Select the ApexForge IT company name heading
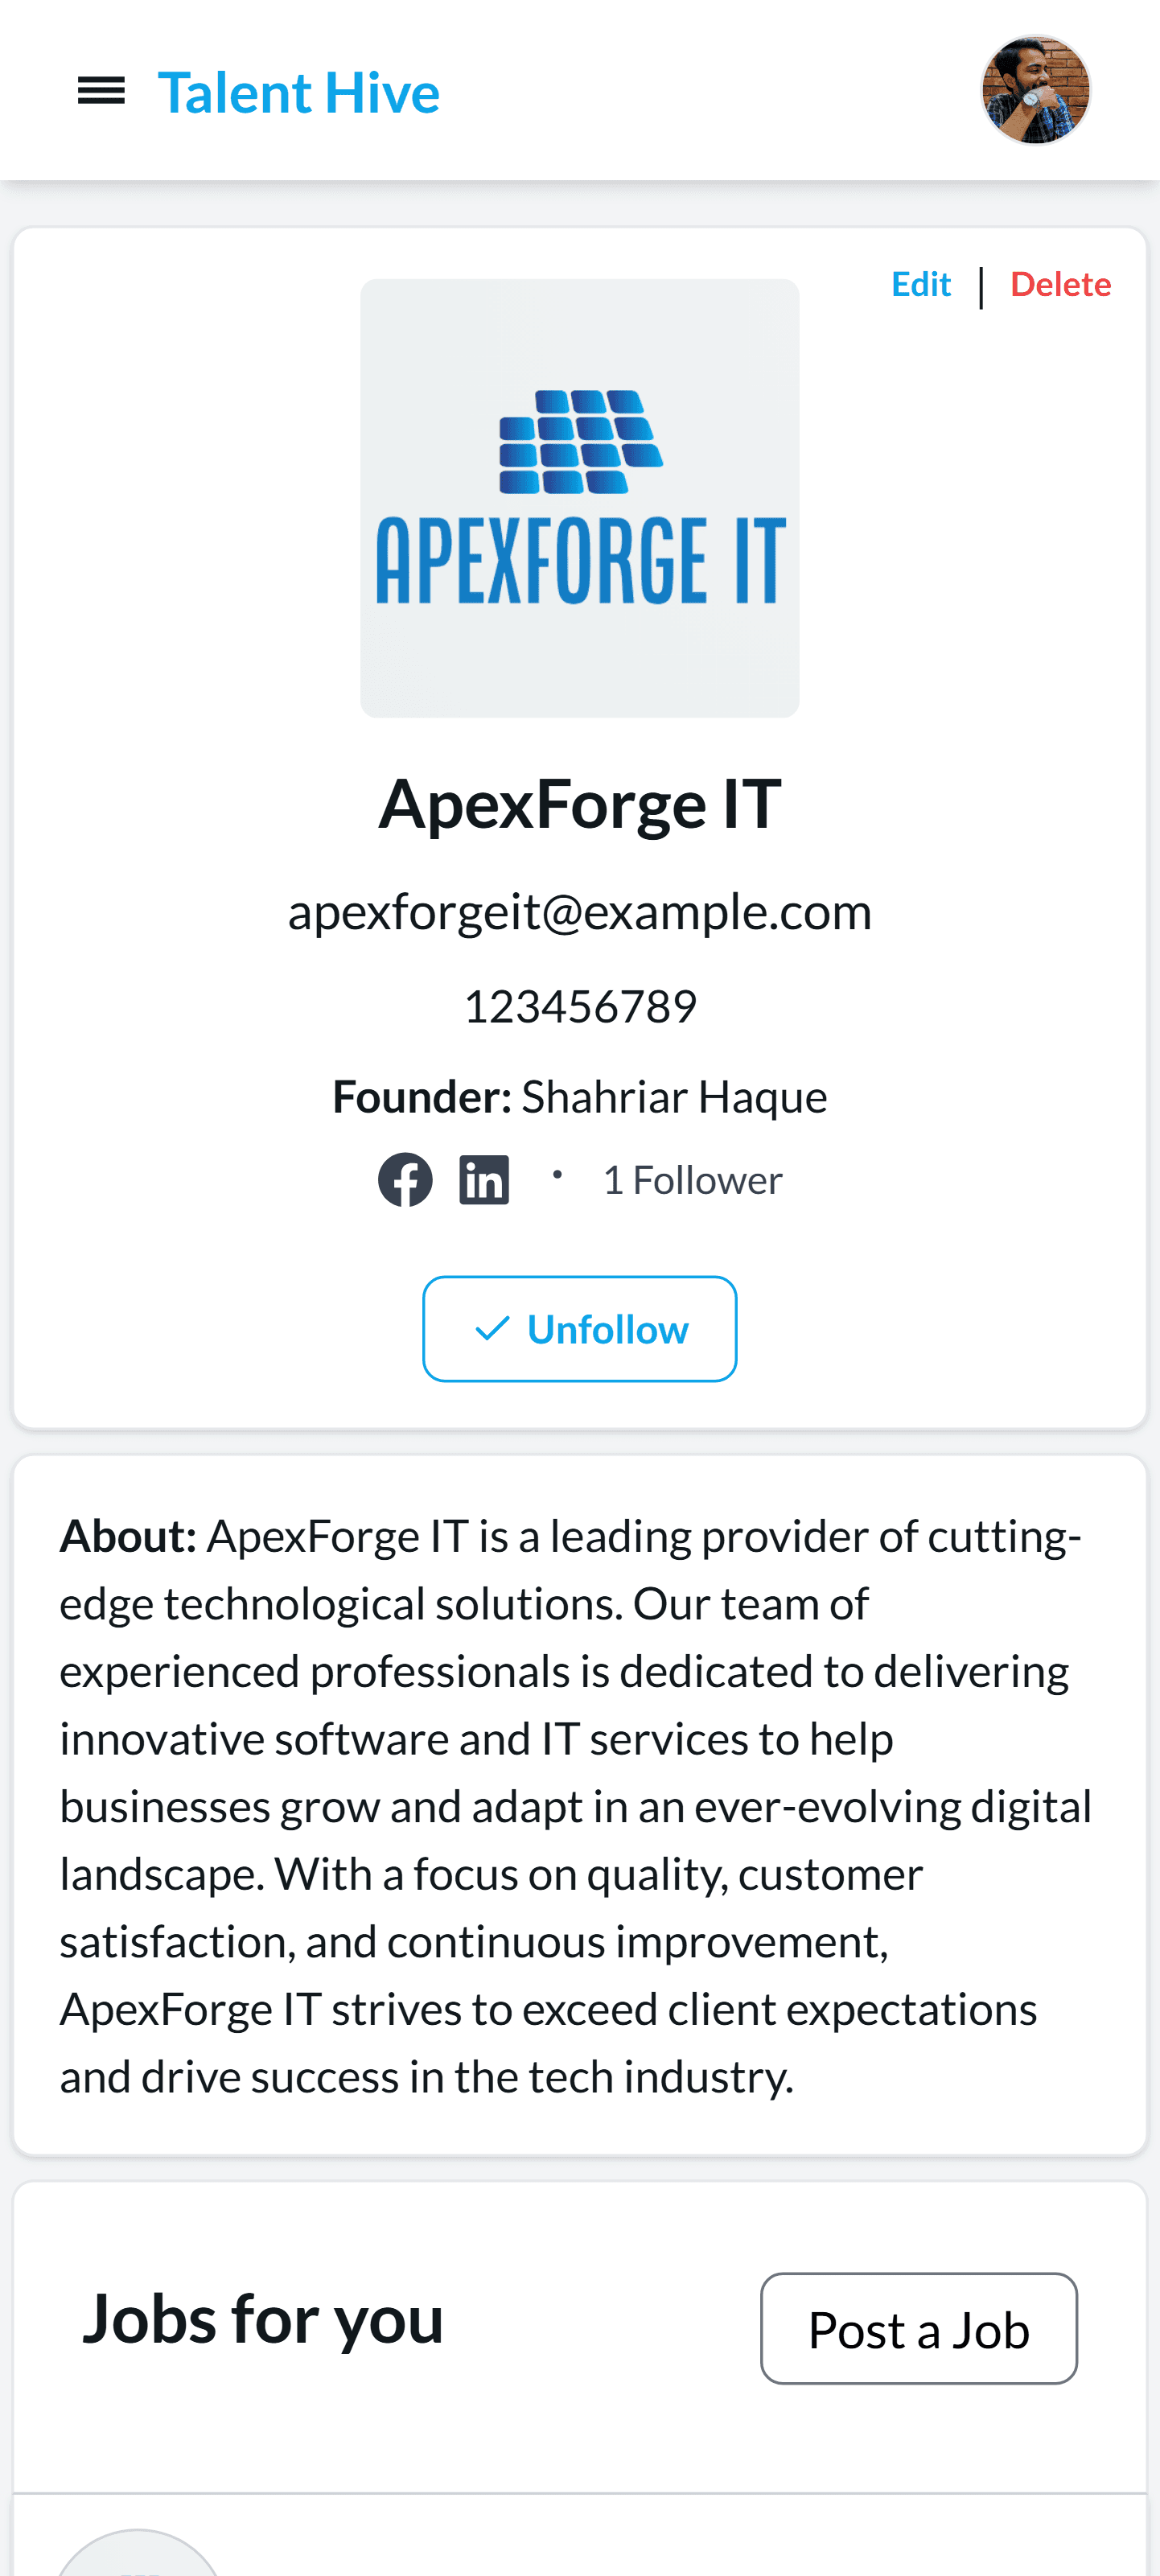This screenshot has width=1160, height=2576. point(580,805)
